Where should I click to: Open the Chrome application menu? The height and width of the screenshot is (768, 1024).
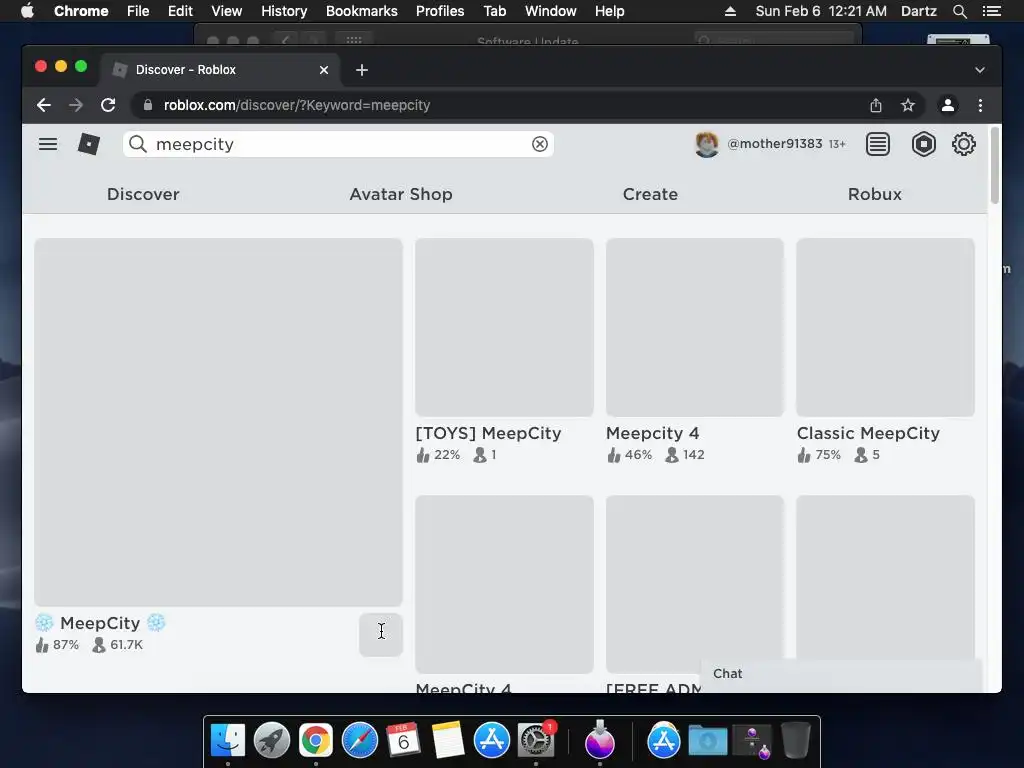(x=81, y=11)
